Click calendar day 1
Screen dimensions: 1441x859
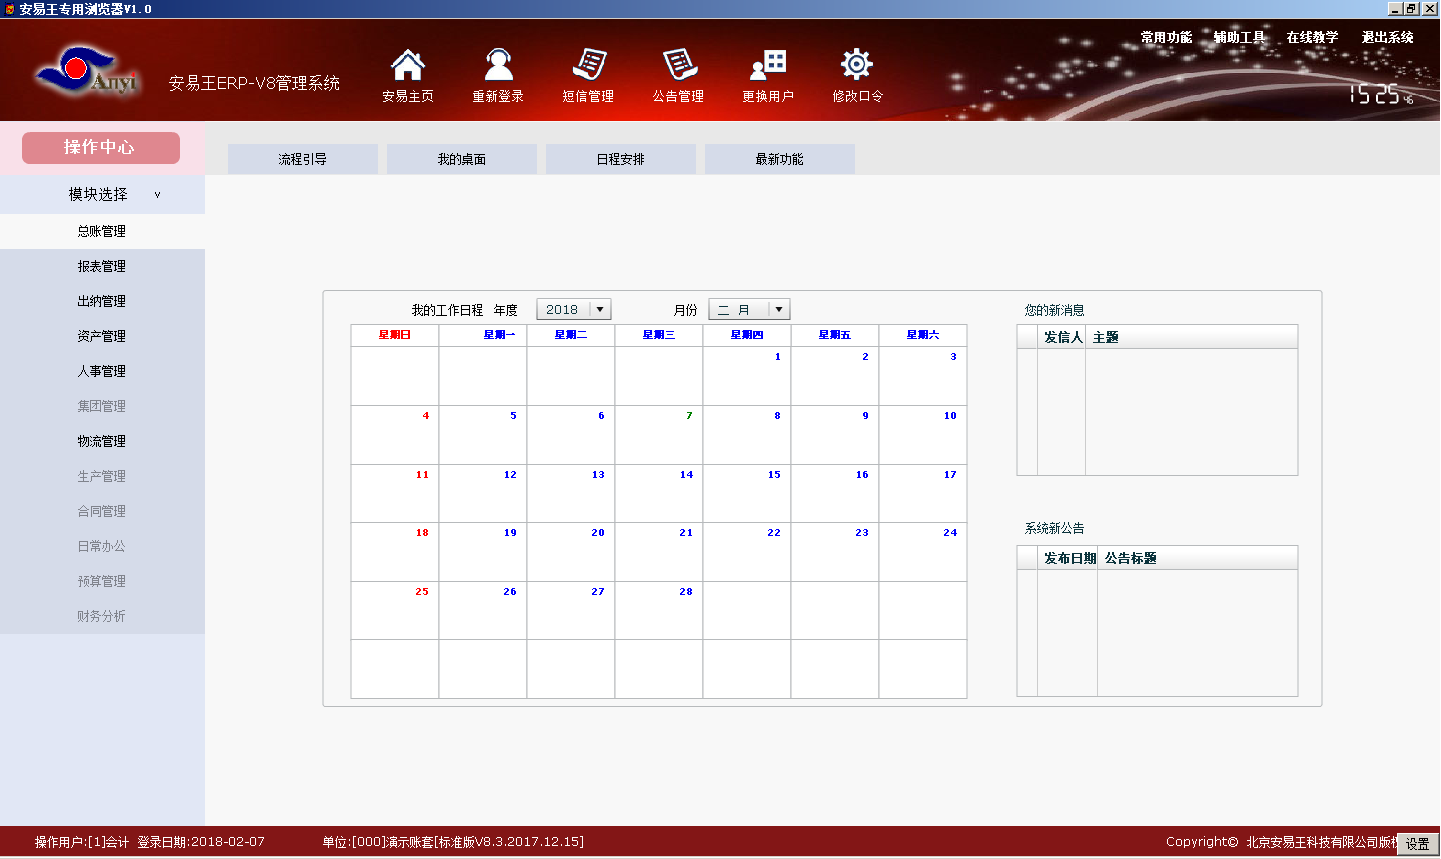(x=747, y=376)
